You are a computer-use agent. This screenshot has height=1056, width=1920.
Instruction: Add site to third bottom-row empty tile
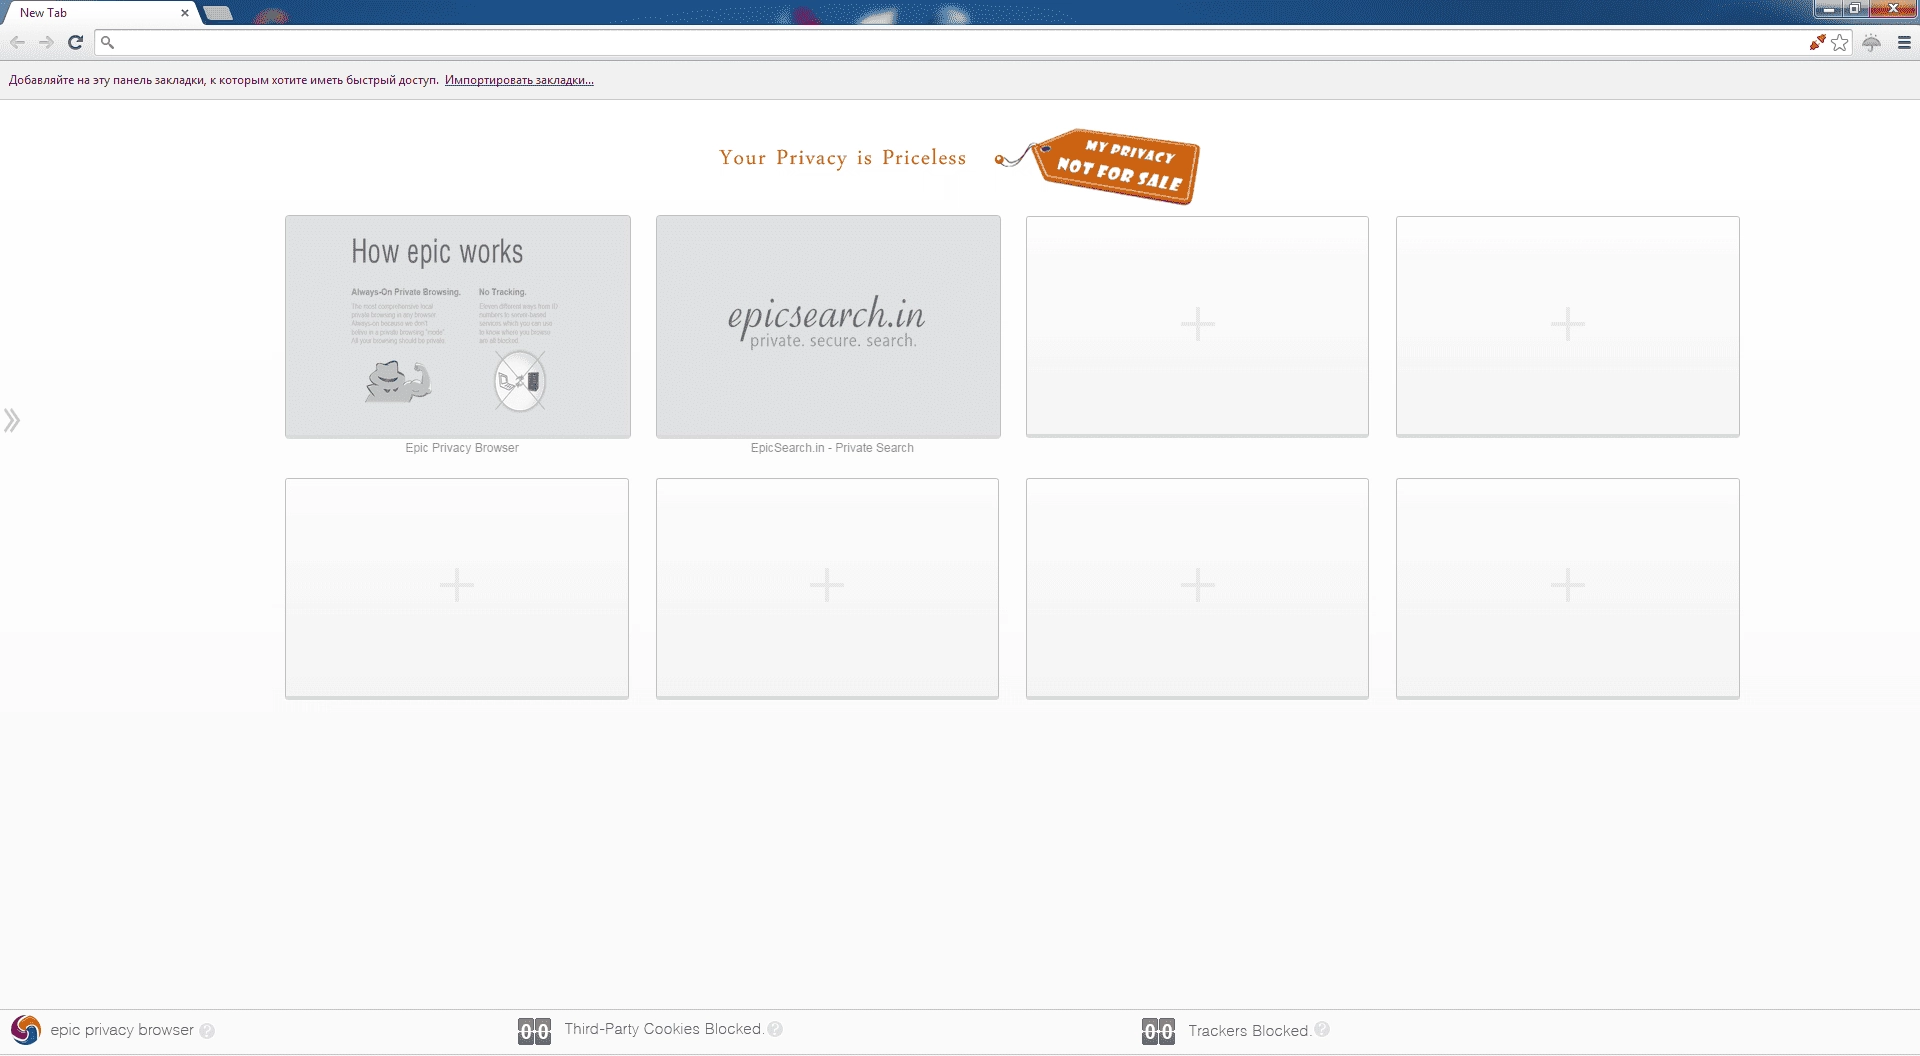click(1197, 588)
